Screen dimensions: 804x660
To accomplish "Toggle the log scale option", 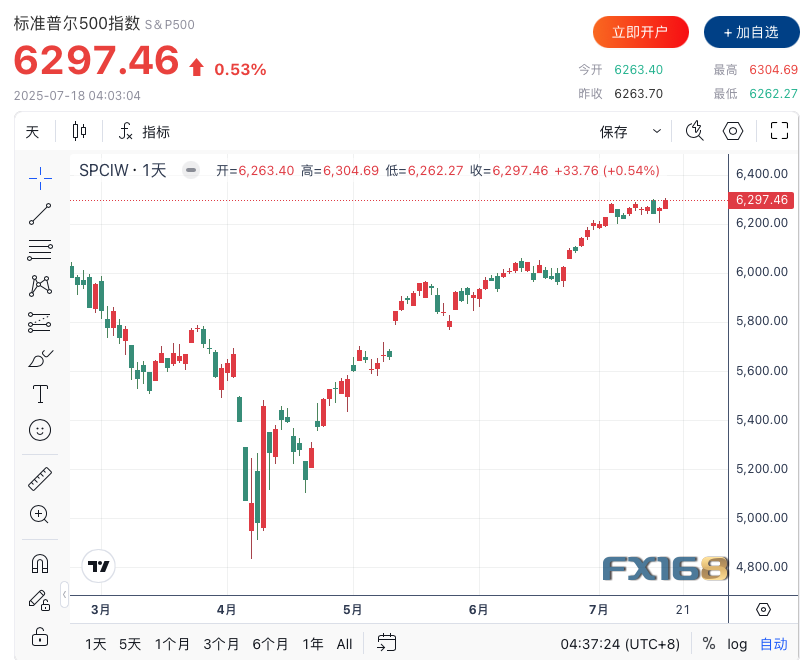I will (x=737, y=643).
